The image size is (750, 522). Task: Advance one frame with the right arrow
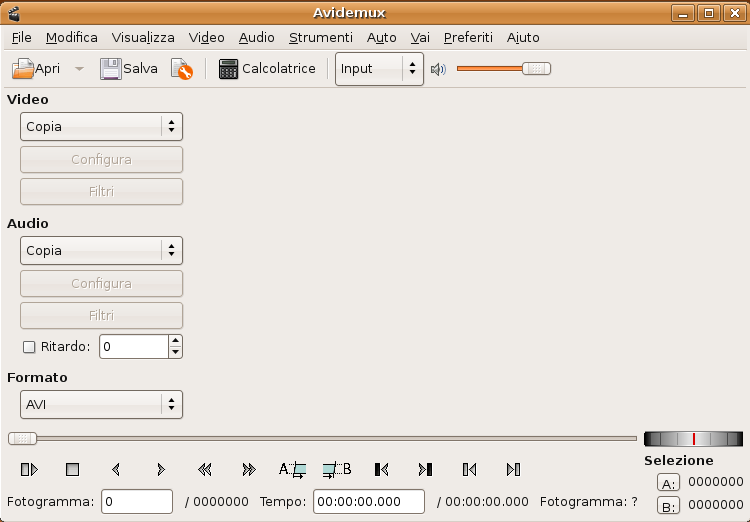[x=161, y=469]
